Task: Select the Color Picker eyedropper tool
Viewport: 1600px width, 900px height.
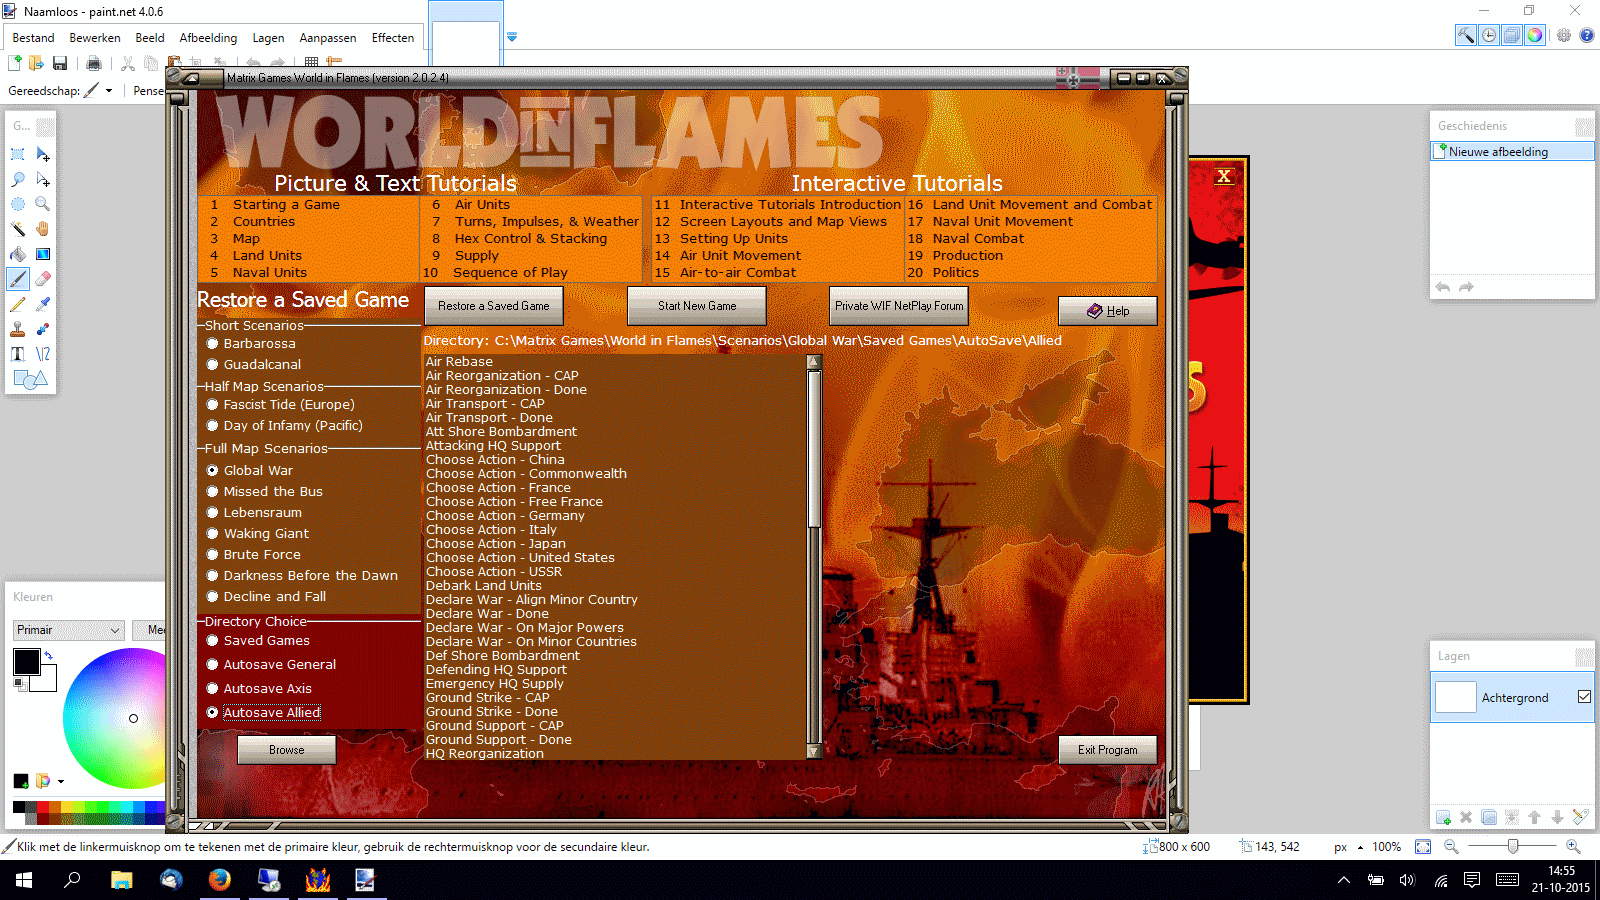Action: [x=43, y=304]
